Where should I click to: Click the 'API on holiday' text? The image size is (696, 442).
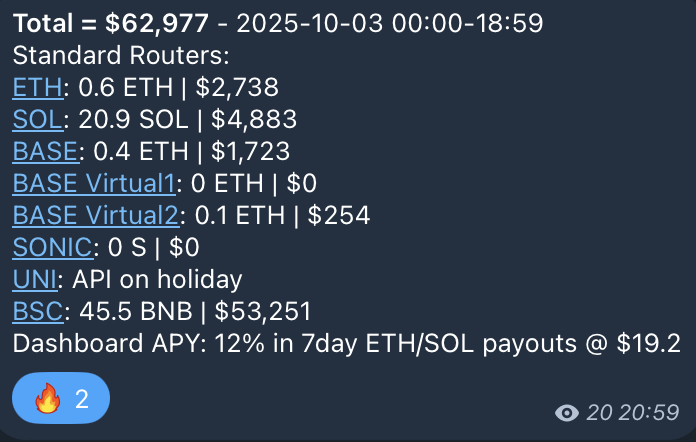(157, 279)
